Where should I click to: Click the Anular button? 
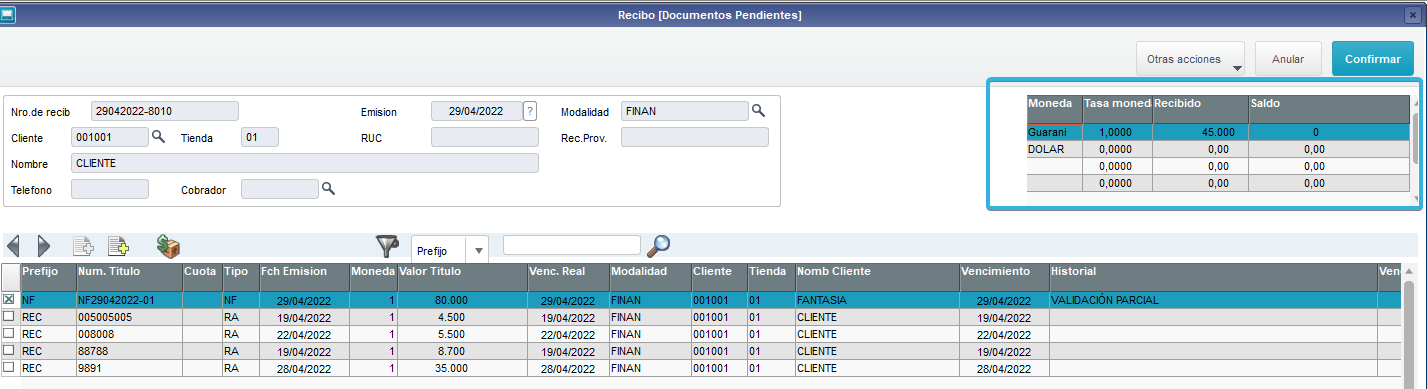click(x=1288, y=59)
